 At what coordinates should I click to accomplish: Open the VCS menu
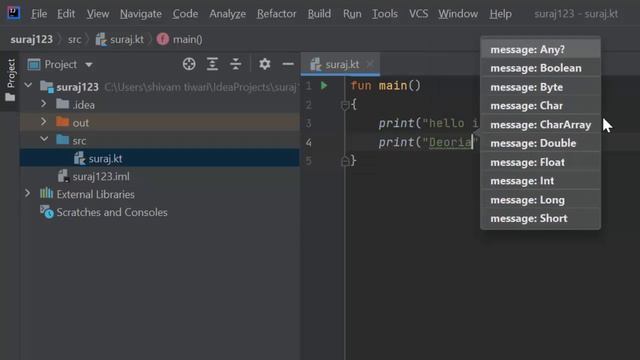(x=418, y=14)
